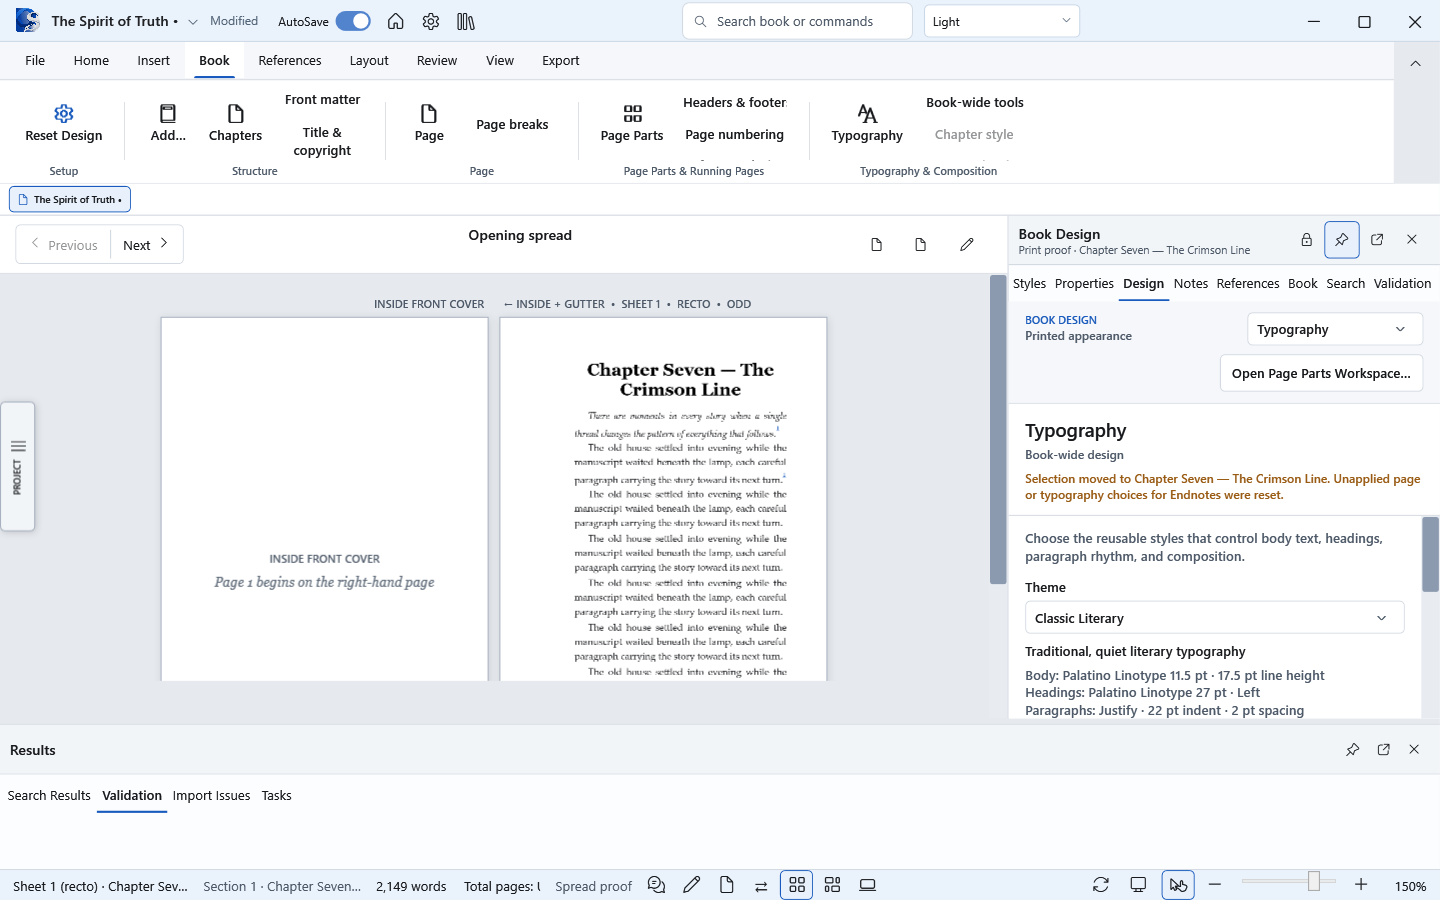Screen dimensions: 1440x900
Task: Click refresh icon in status bar
Action: (1101, 885)
